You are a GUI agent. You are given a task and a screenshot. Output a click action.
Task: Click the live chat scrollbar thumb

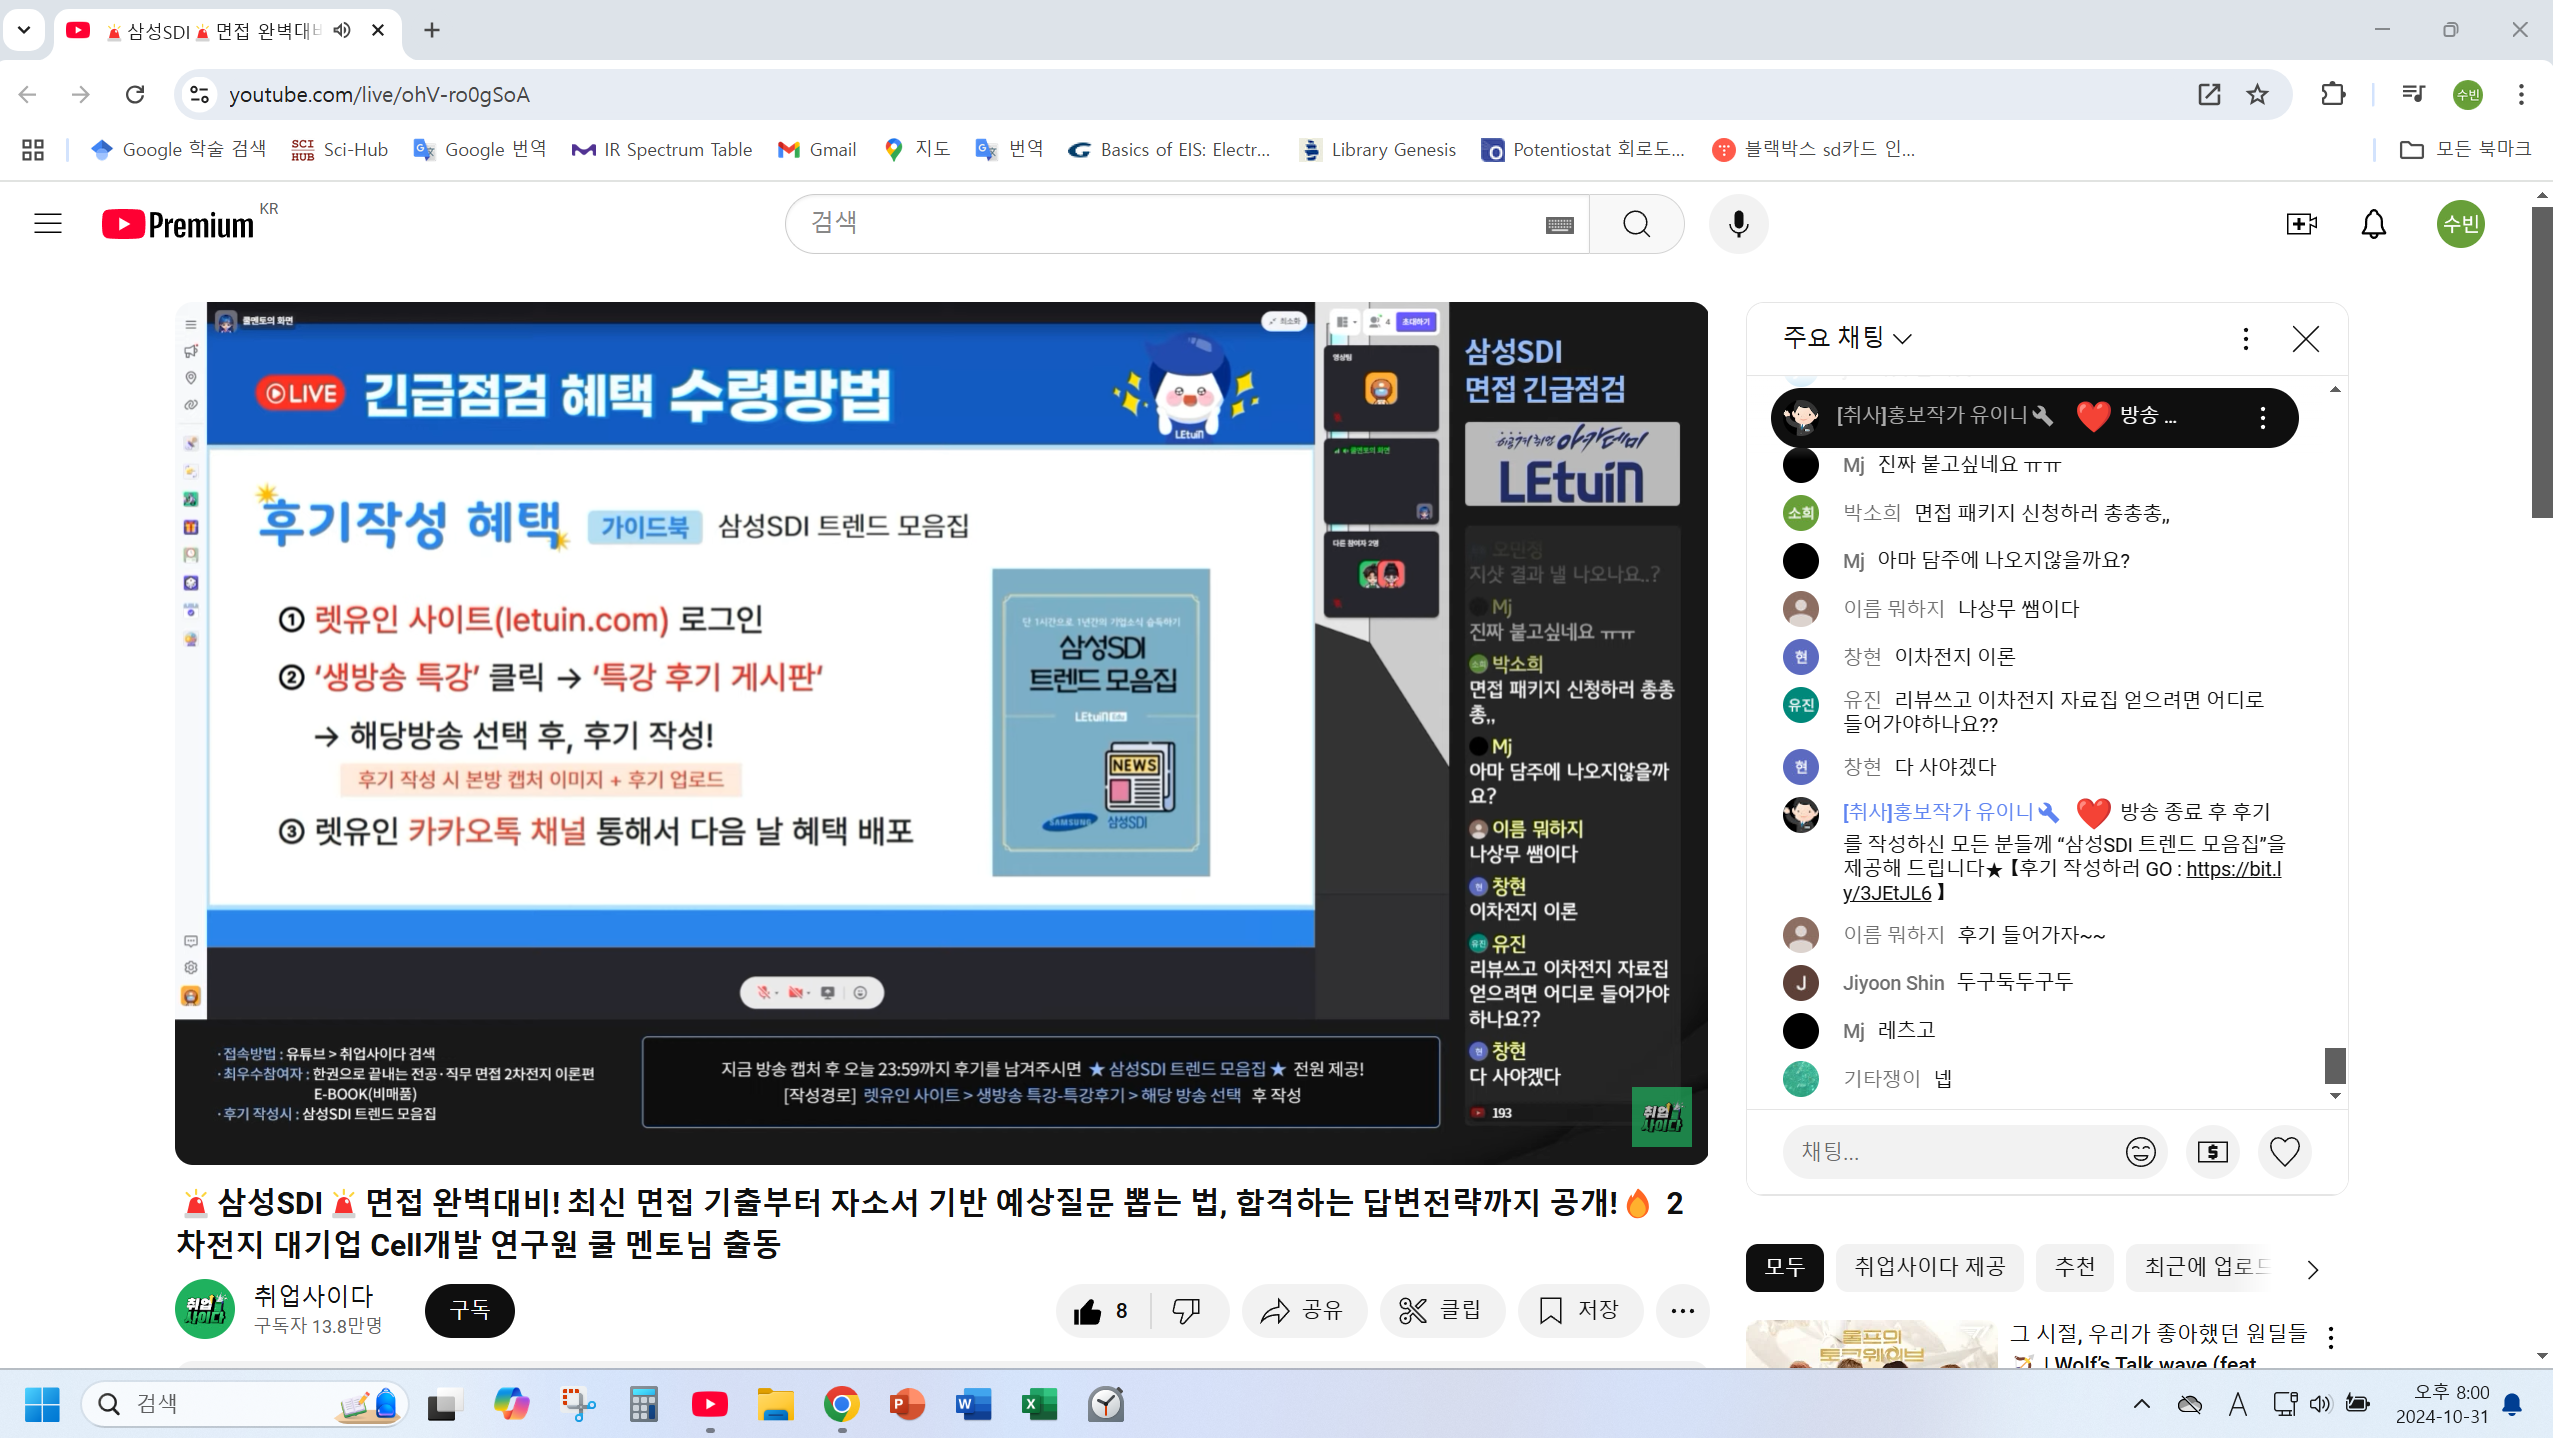pyautogui.click(x=2334, y=1065)
